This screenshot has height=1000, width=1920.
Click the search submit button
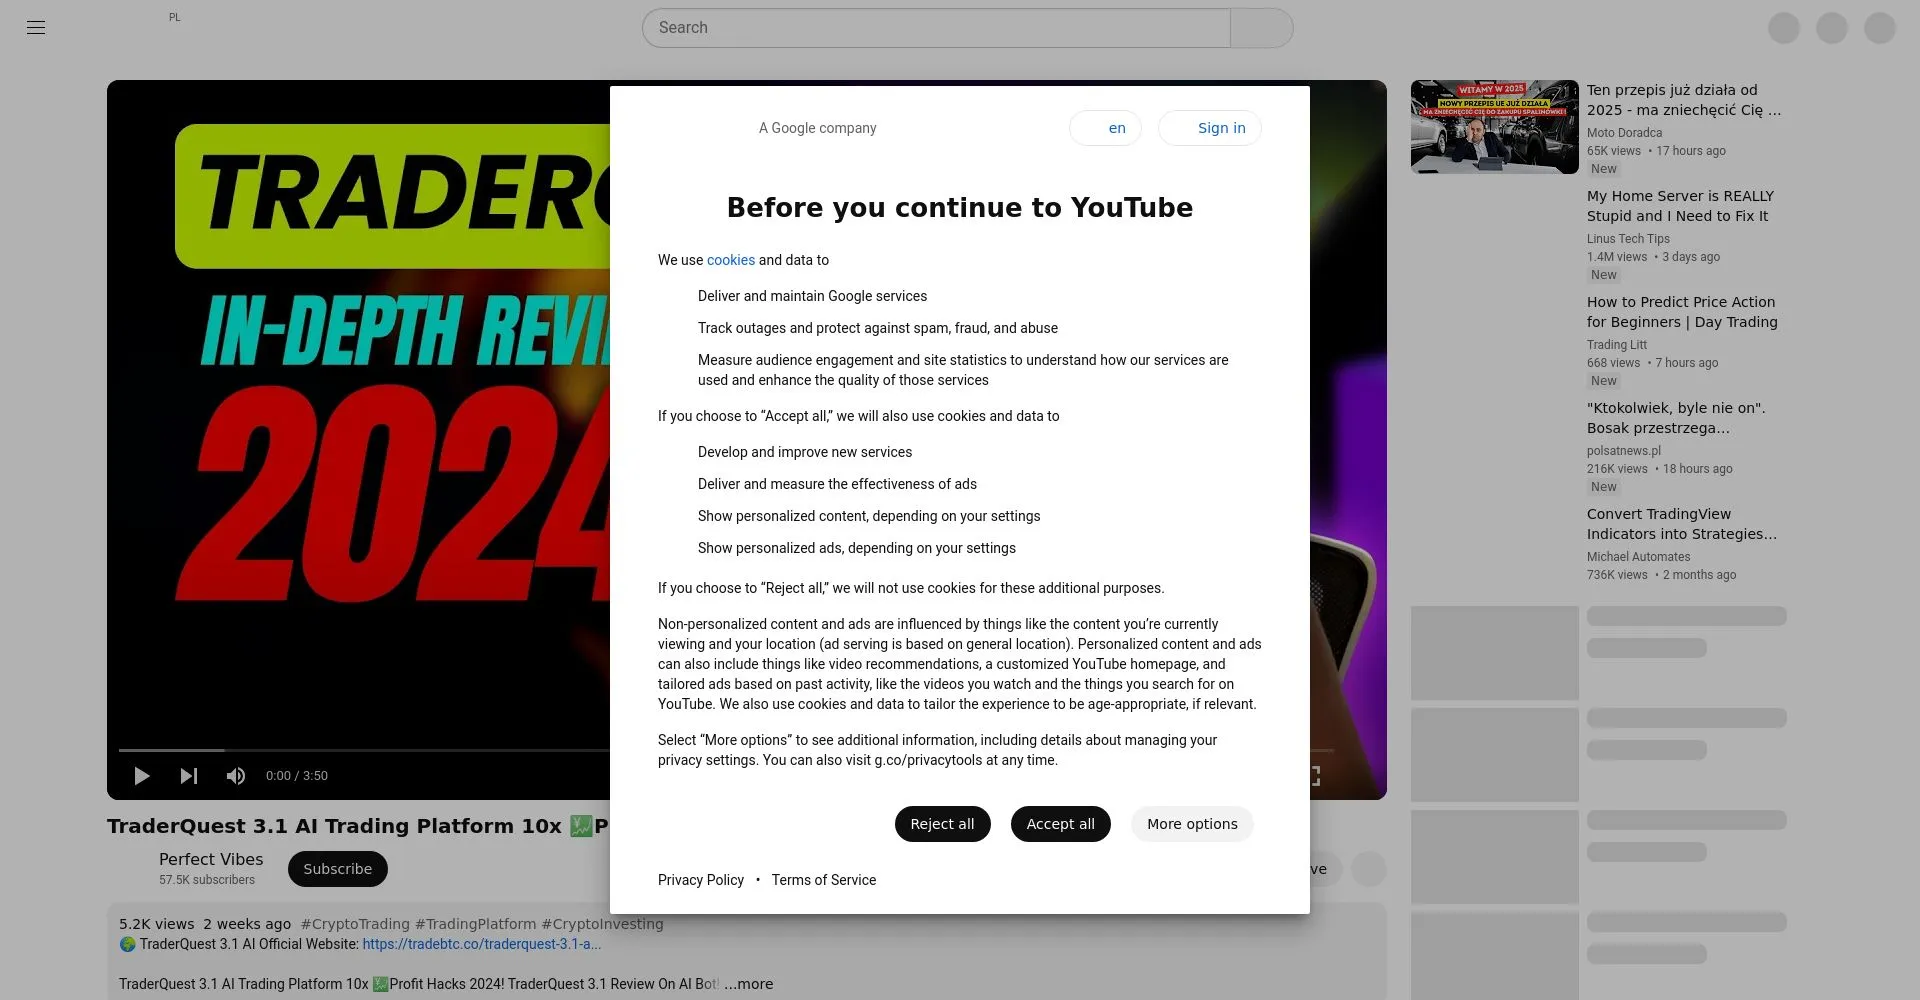click(x=1262, y=28)
